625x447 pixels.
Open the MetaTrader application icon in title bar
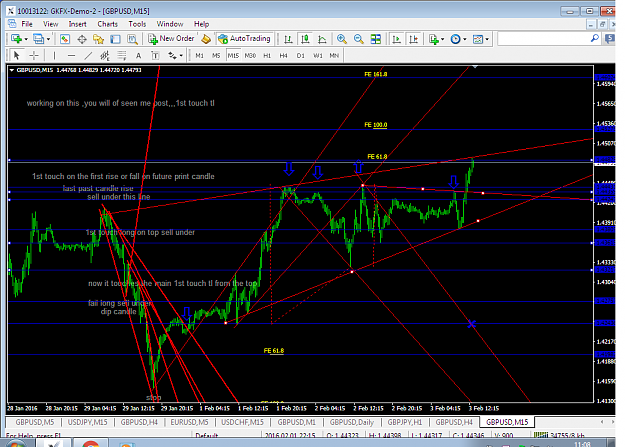[x=11, y=11]
